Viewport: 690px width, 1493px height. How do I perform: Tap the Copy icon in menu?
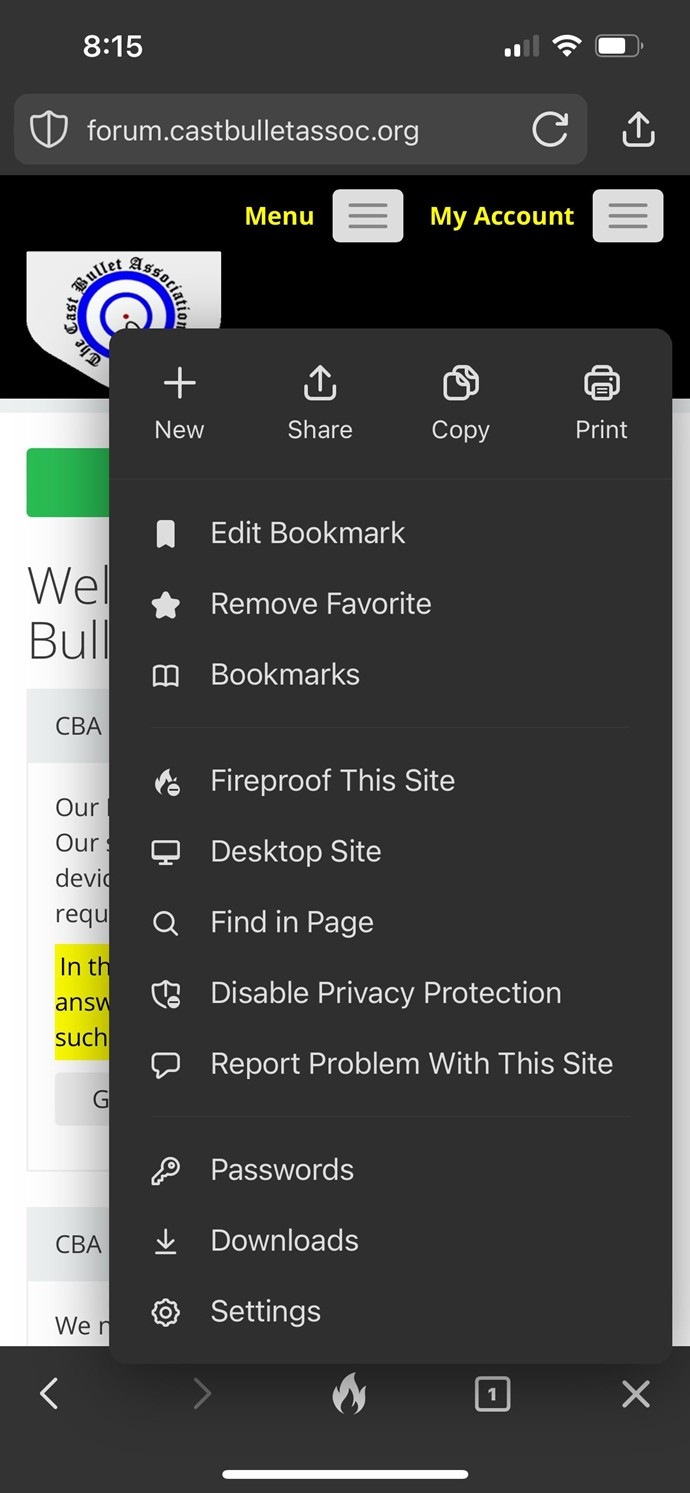coord(460,383)
